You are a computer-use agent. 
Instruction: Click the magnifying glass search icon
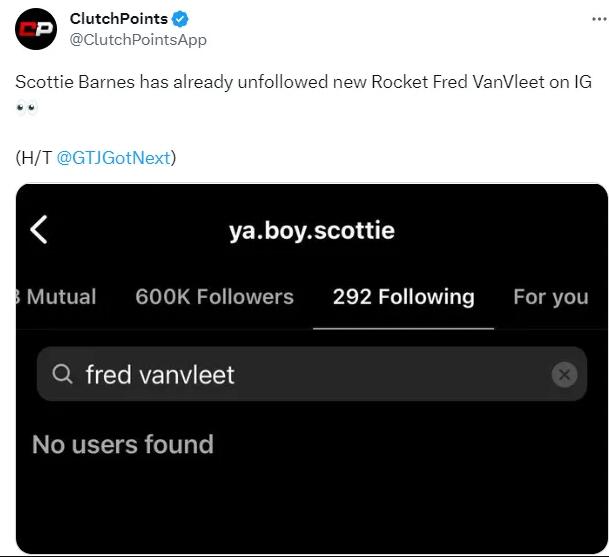(62, 375)
